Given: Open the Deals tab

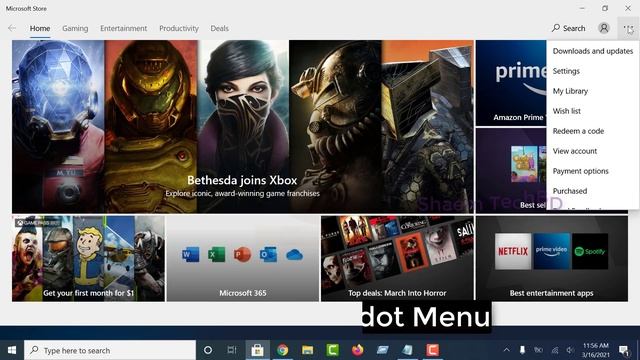Looking at the screenshot, I should pyautogui.click(x=220, y=28).
